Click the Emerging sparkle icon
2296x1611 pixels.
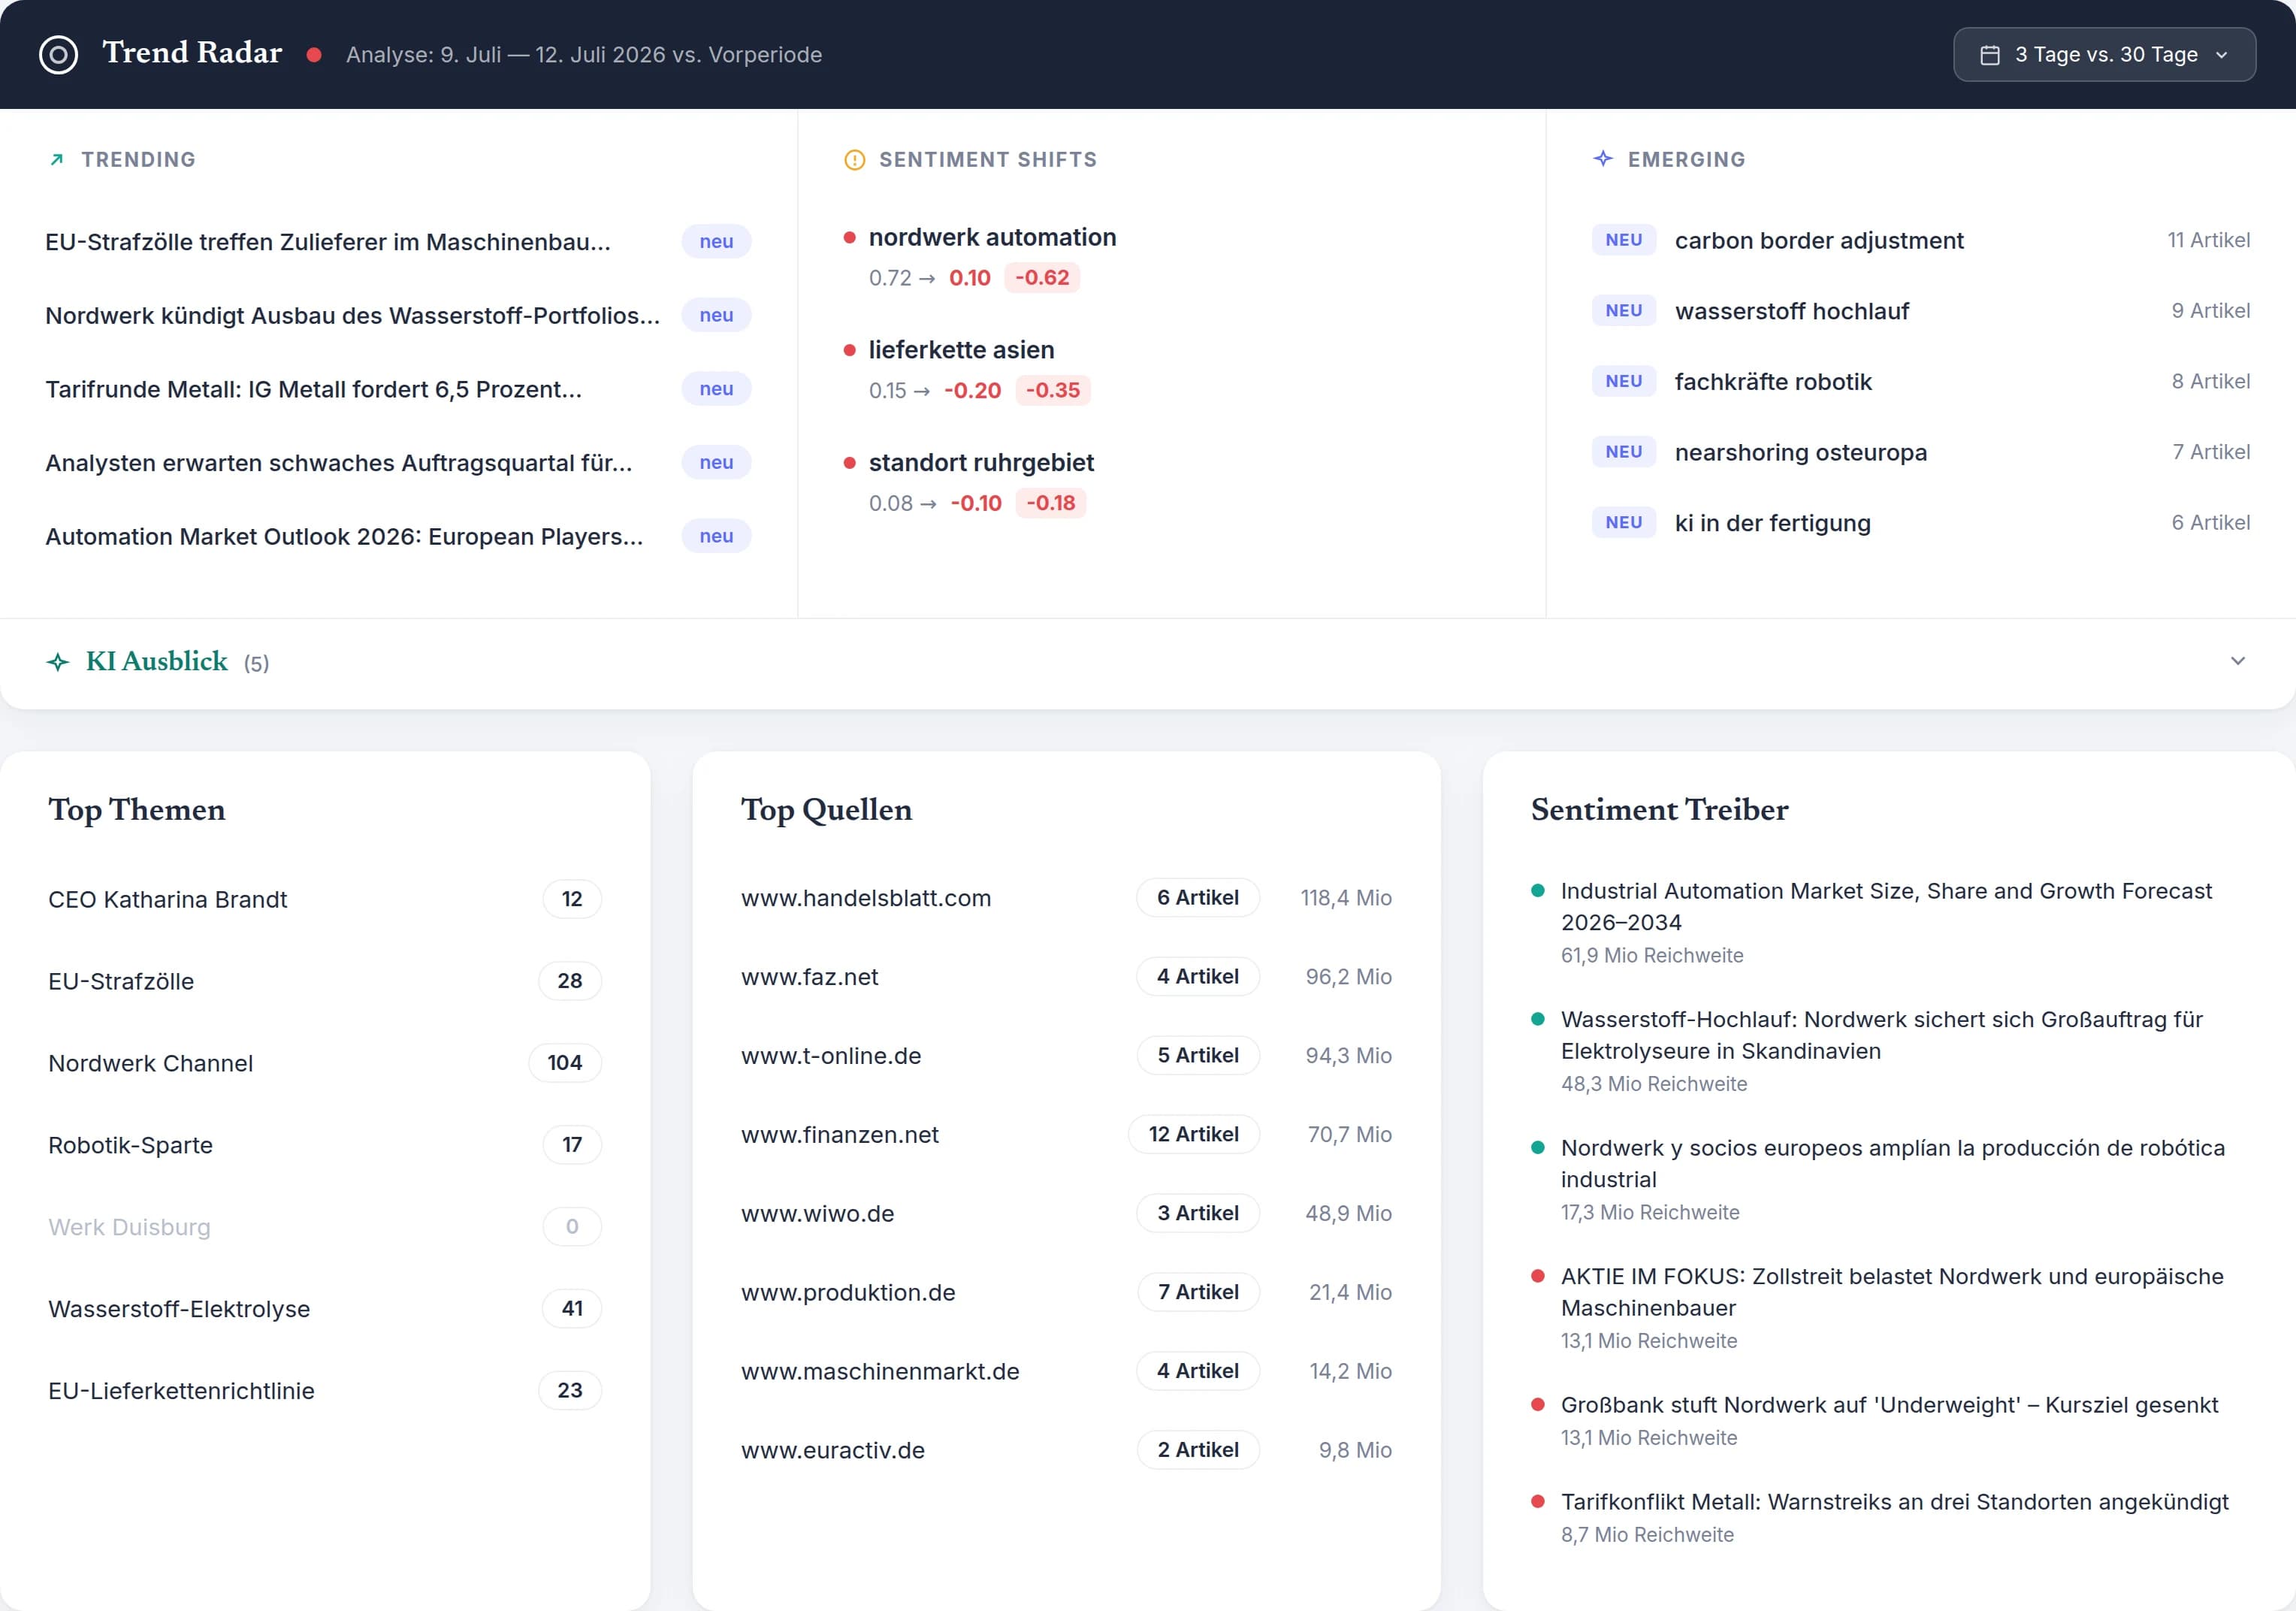(1603, 158)
